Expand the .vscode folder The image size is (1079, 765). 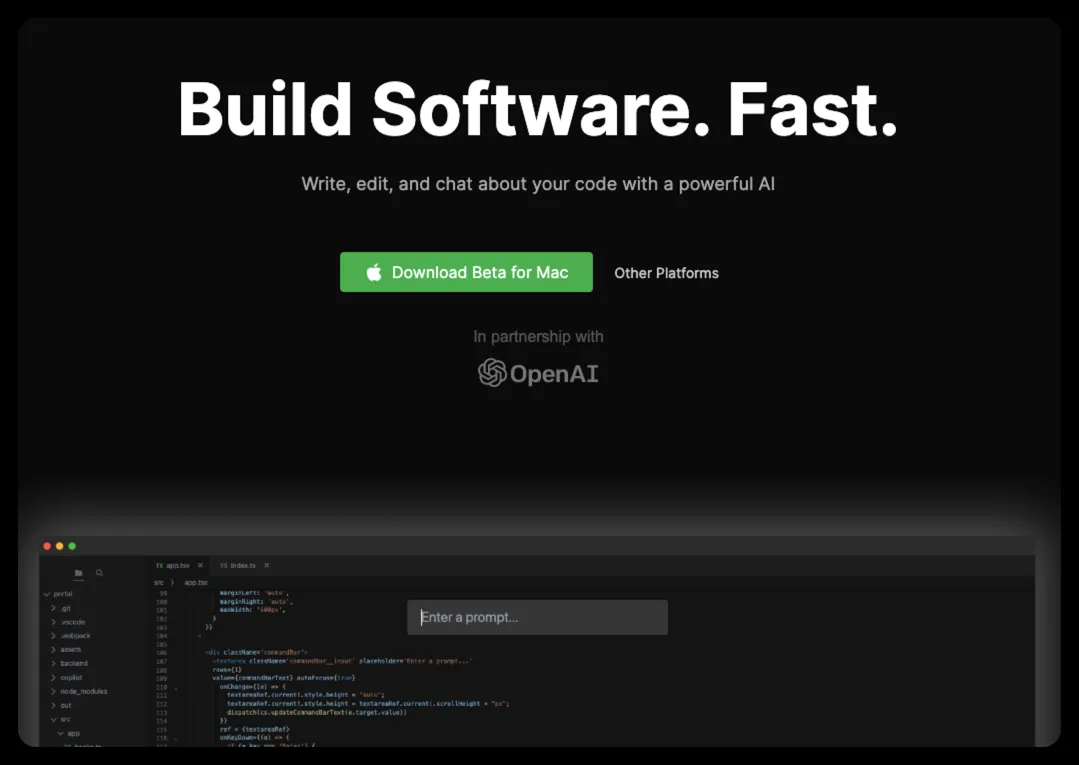click(x=67, y=622)
